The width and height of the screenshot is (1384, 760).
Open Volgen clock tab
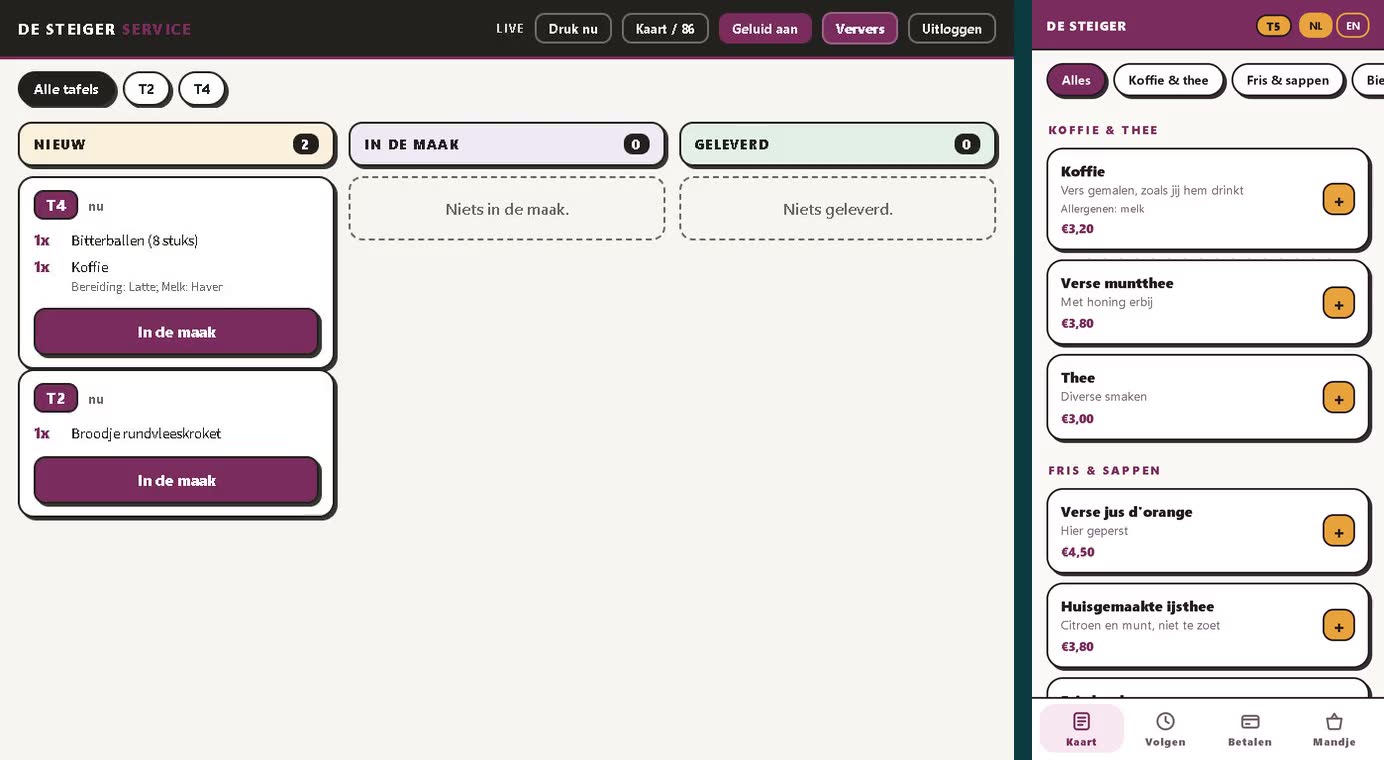tap(1165, 729)
